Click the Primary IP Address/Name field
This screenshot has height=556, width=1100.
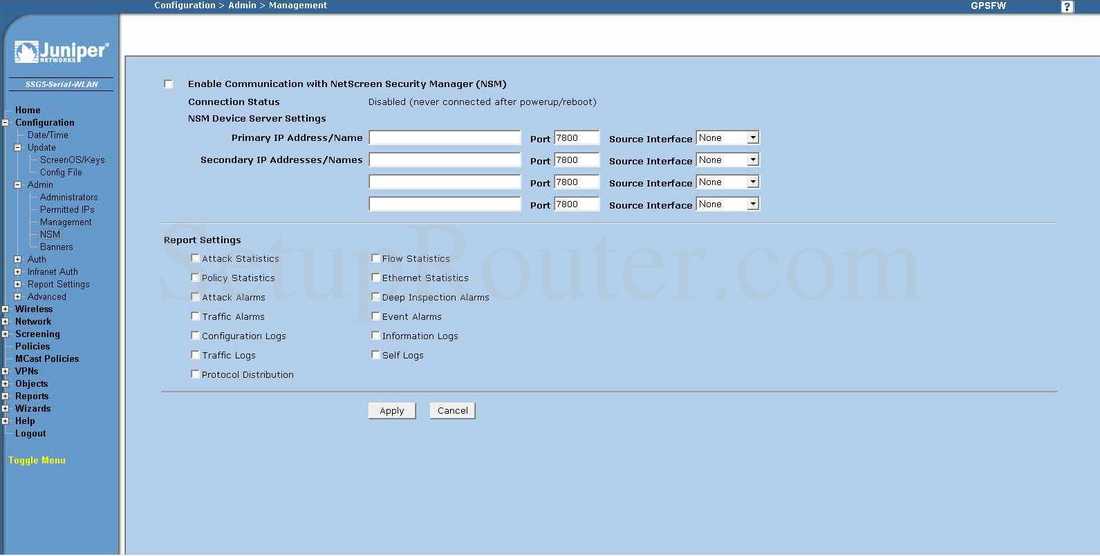pos(445,138)
